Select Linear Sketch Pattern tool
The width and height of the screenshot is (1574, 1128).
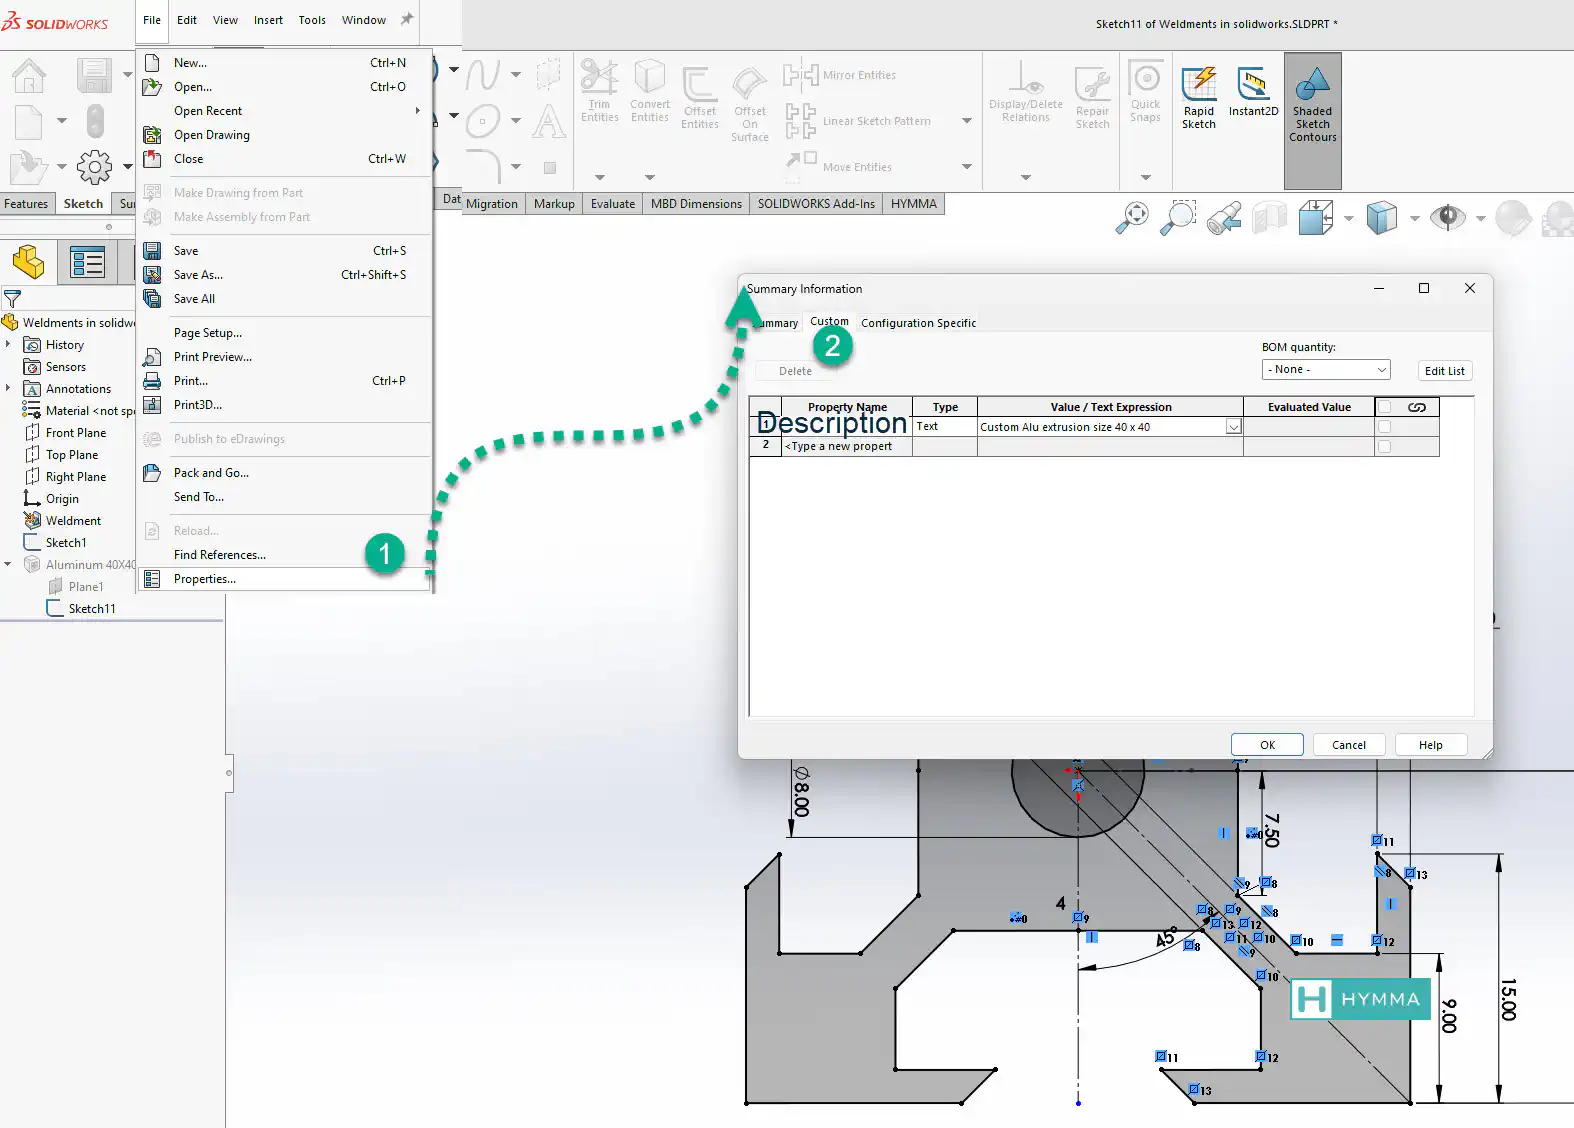(x=858, y=121)
